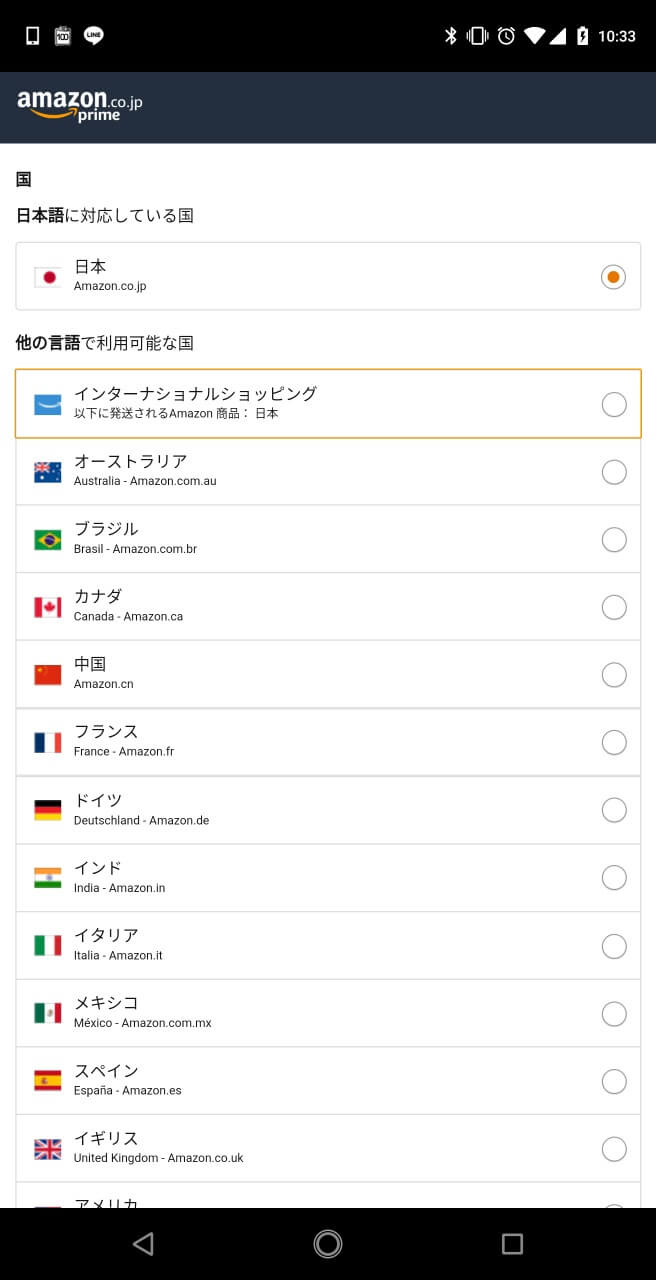The height and width of the screenshot is (1280, 656).
Task: Select the France Amazon.fr radio button
Action: pos(614,742)
